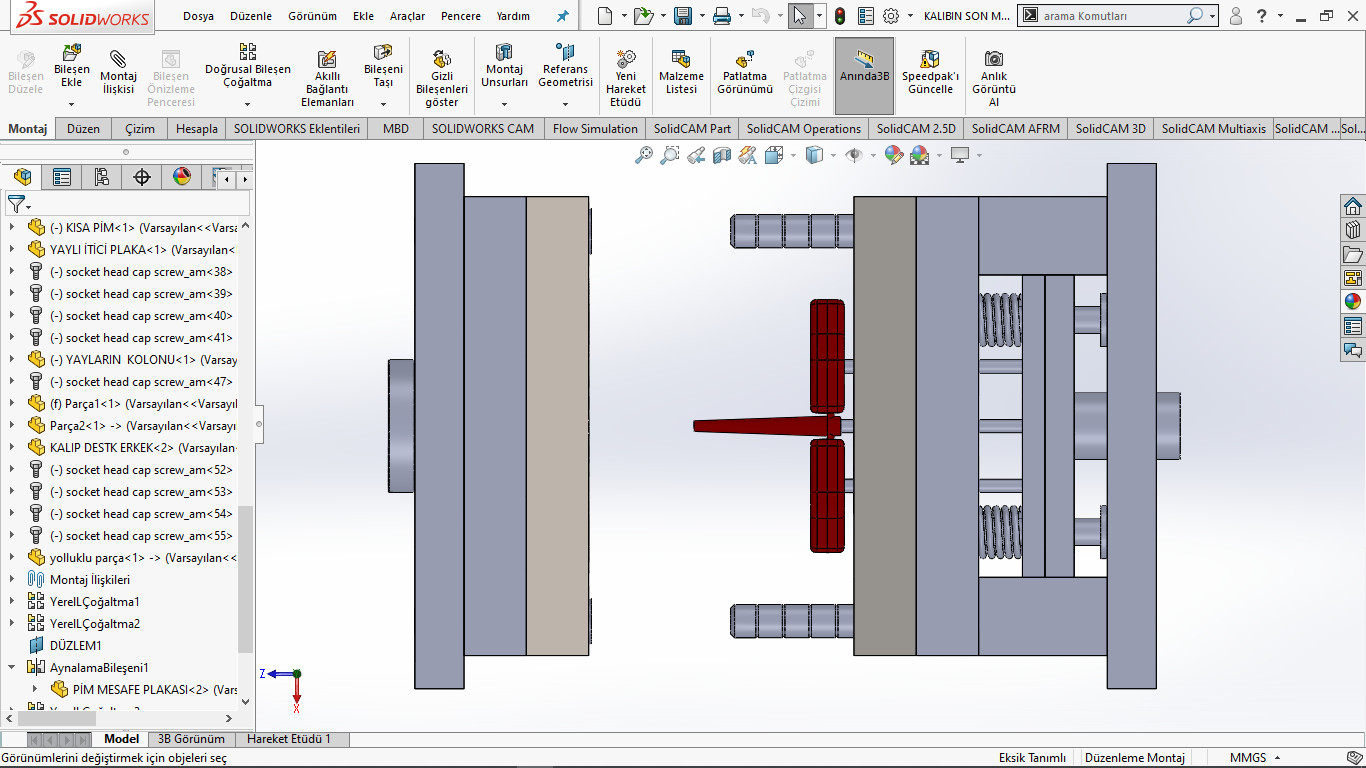The width and height of the screenshot is (1366, 768).
Task: Start a Yeni Hareket Etüdü motion study
Action: pyautogui.click(x=626, y=79)
